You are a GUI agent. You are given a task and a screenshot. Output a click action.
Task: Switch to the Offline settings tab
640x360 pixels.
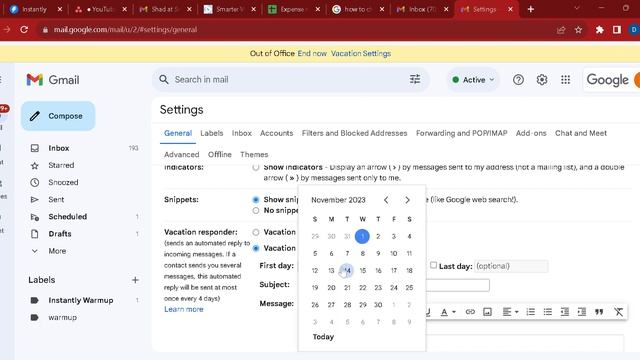220,155
